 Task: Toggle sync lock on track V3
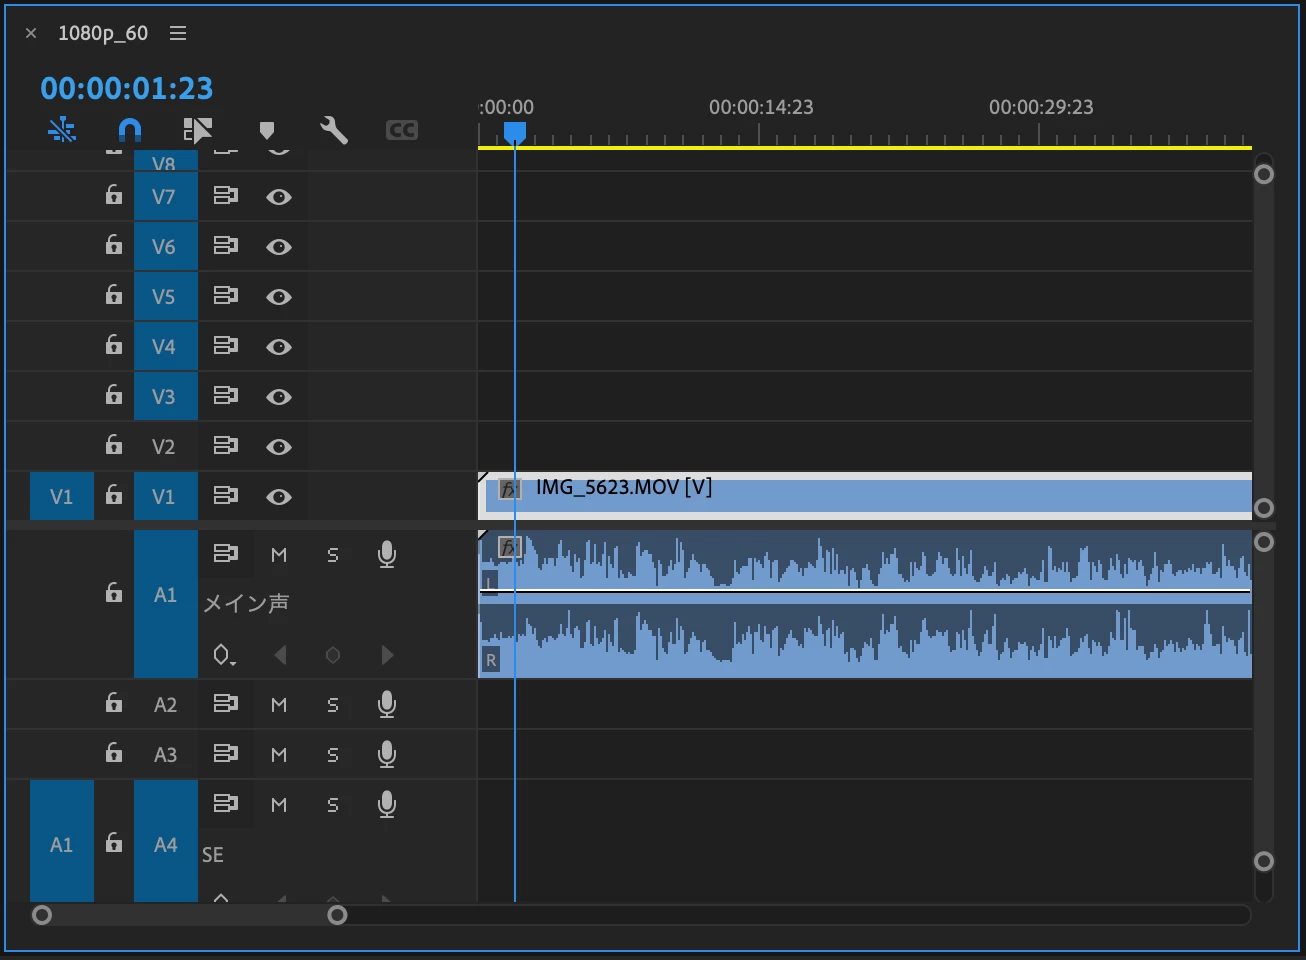pyautogui.click(x=226, y=396)
